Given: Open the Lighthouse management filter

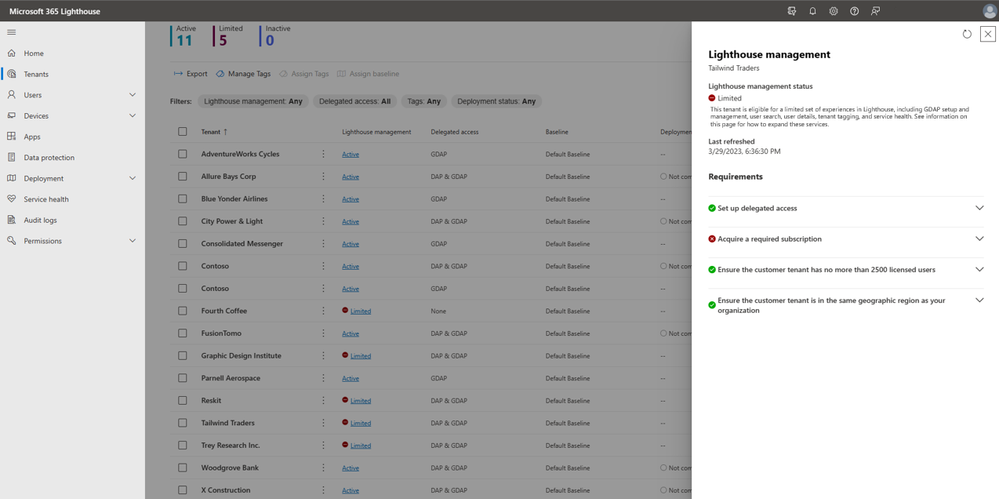Looking at the screenshot, I should 253,101.
